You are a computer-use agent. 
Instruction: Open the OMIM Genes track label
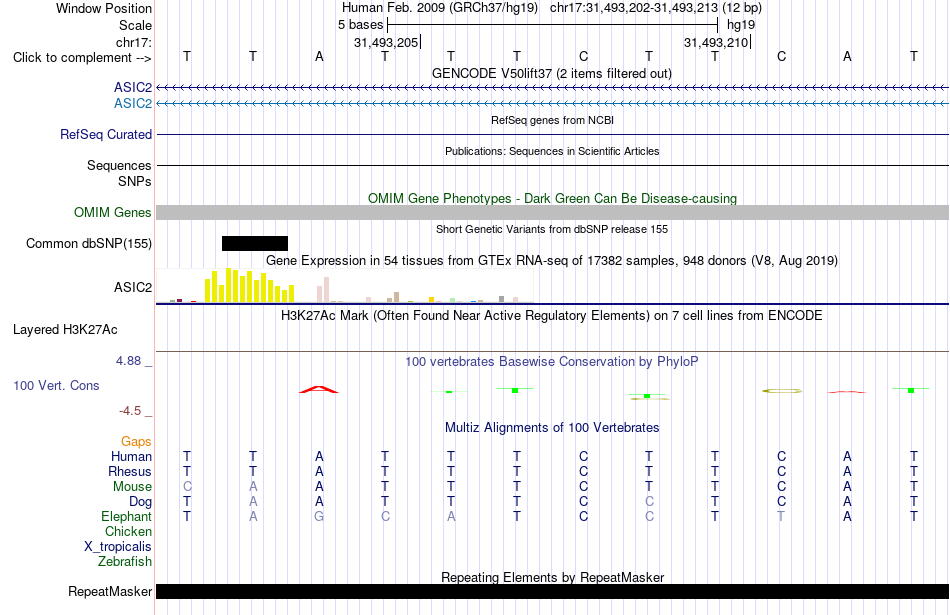(112, 213)
